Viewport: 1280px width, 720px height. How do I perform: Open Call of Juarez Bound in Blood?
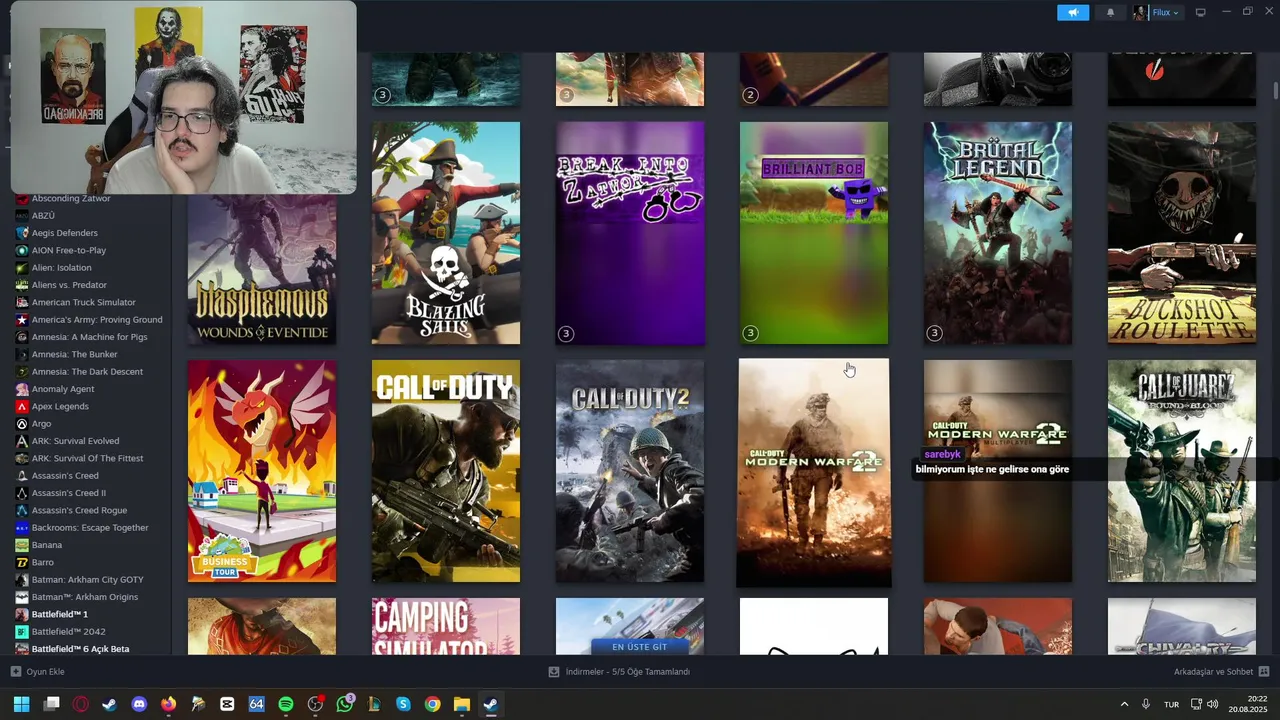(x=1182, y=471)
